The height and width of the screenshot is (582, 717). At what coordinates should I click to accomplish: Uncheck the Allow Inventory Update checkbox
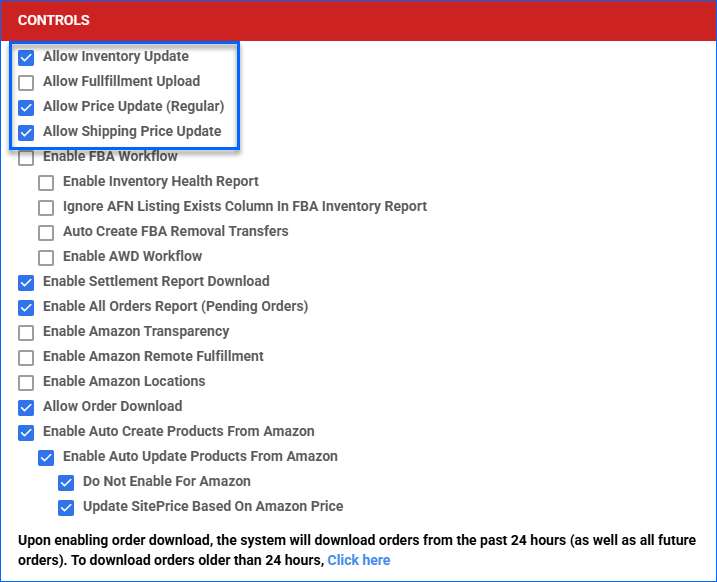[x=26, y=57]
